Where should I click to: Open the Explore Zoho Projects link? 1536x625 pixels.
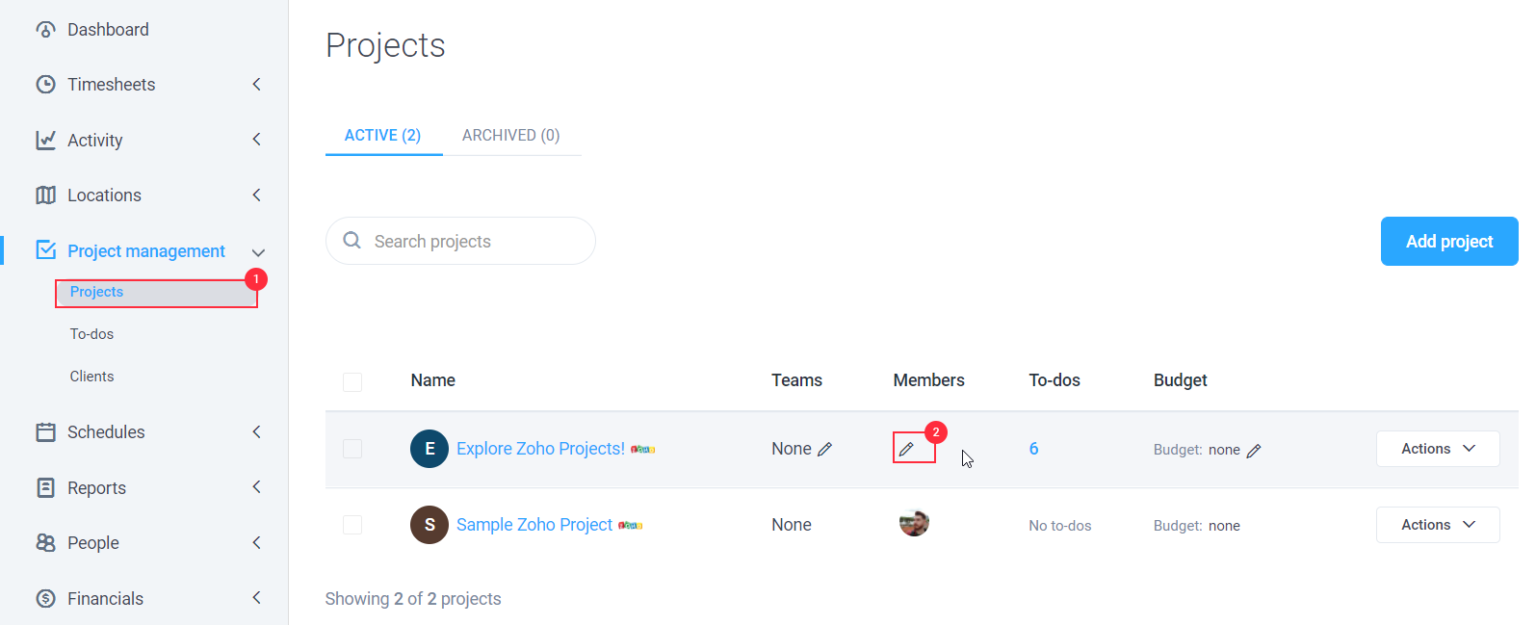[540, 448]
